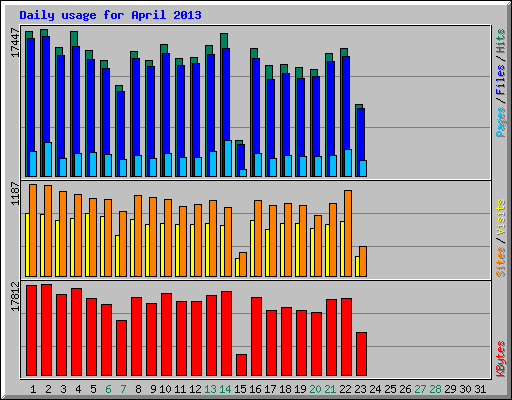Click the Pages legend label
The image size is (512, 400).
click(x=501, y=122)
